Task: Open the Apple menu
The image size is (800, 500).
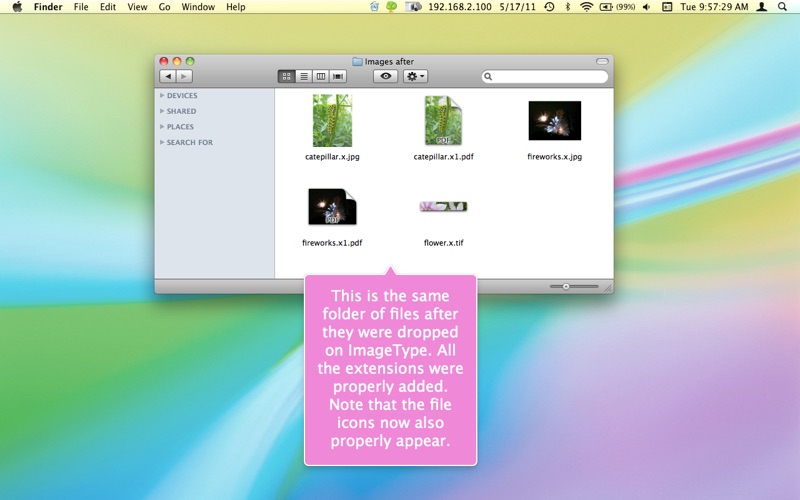Action: point(17,7)
